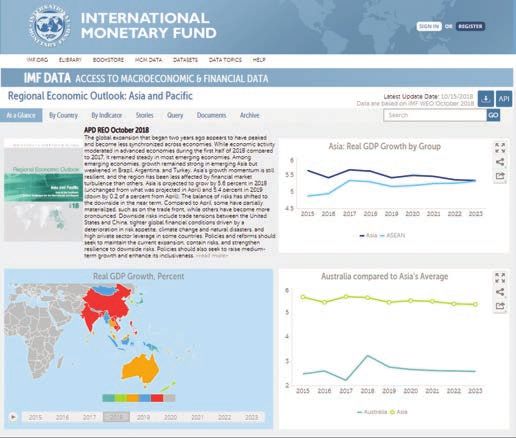Expand the Australia comparison chart fullscreen
Screen dimensions: 516x438
(x=500, y=278)
